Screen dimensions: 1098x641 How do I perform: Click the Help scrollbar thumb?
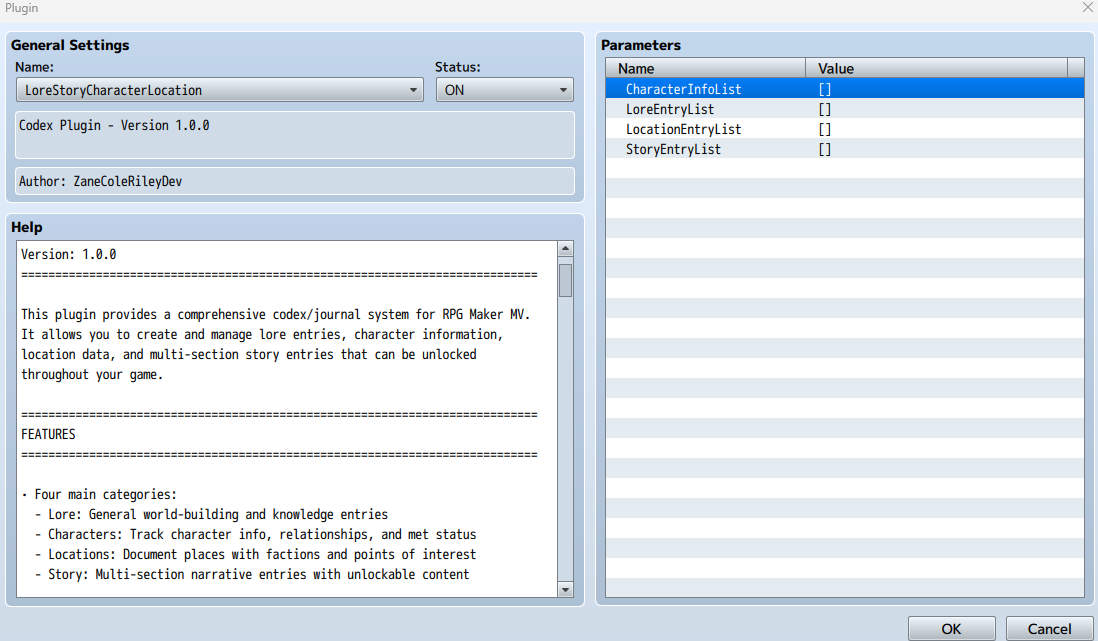click(x=566, y=280)
